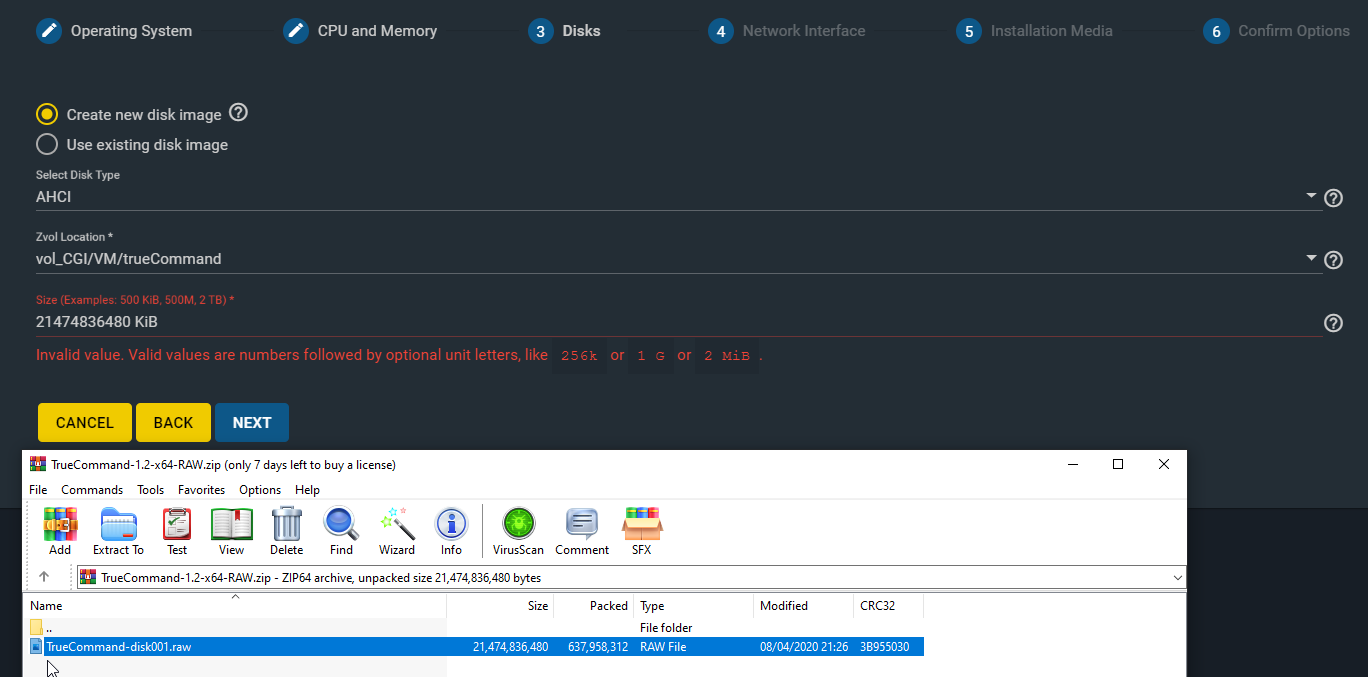
Task: Click the Operating System step pencil icon
Action: click(x=49, y=31)
